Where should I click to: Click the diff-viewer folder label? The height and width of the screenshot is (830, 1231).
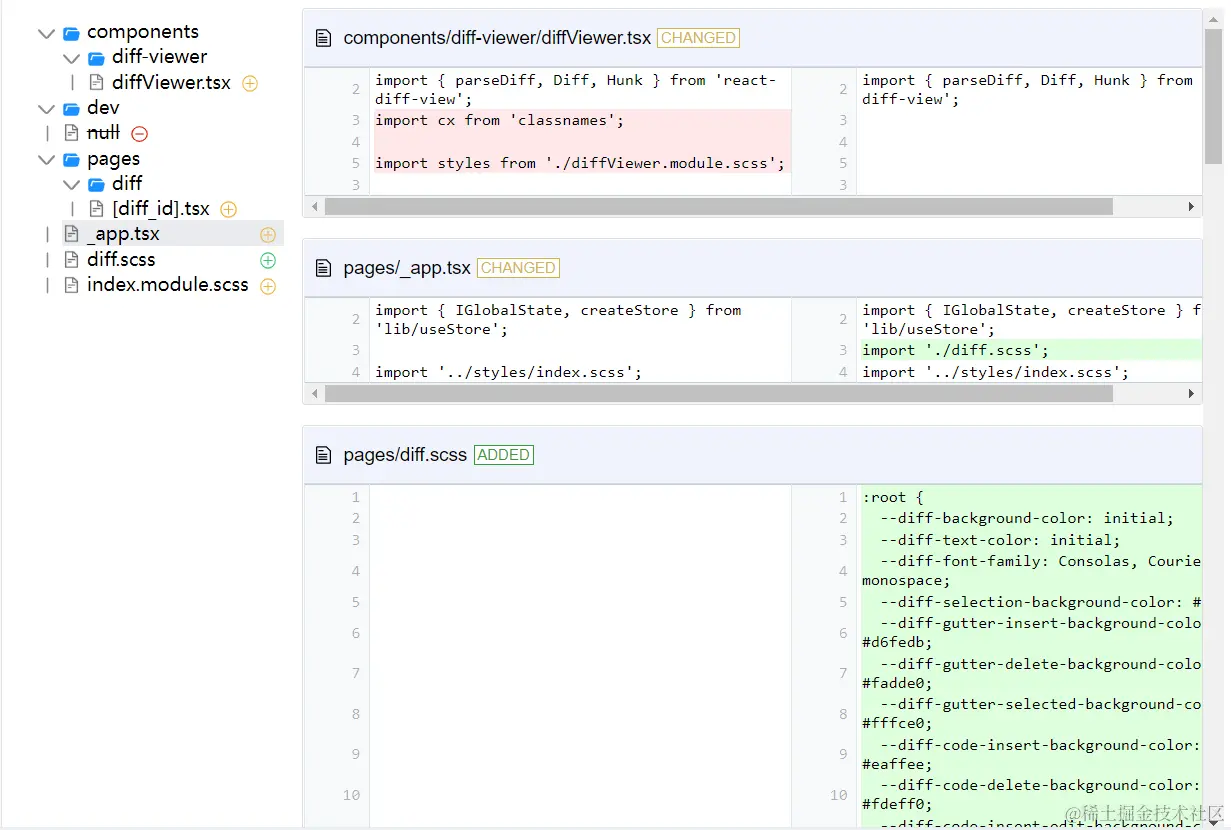click(160, 57)
